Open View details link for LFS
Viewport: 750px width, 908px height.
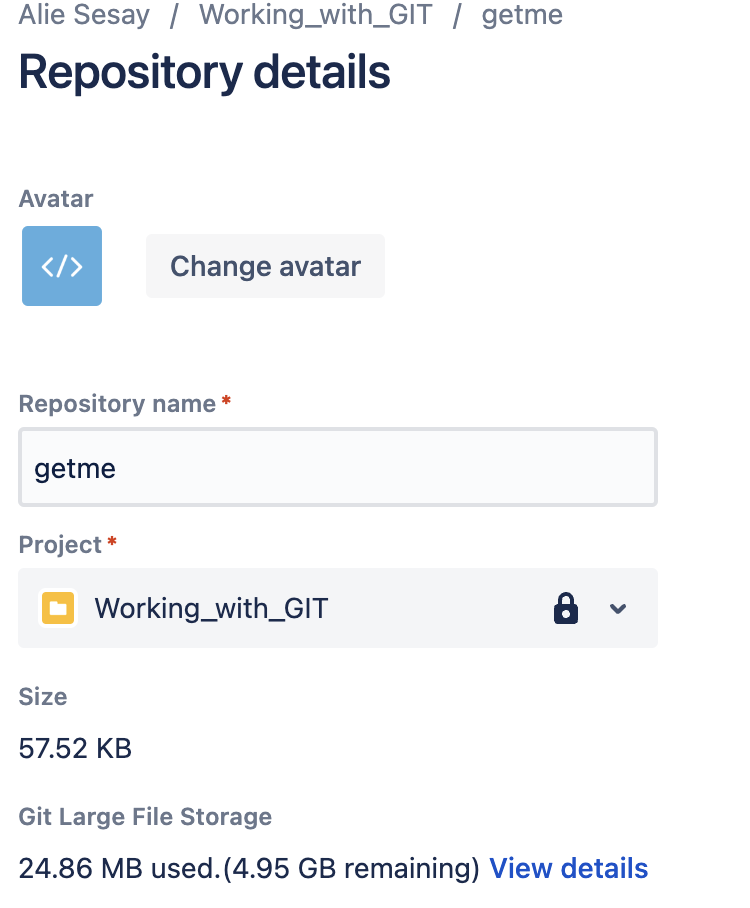tap(568, 869)
